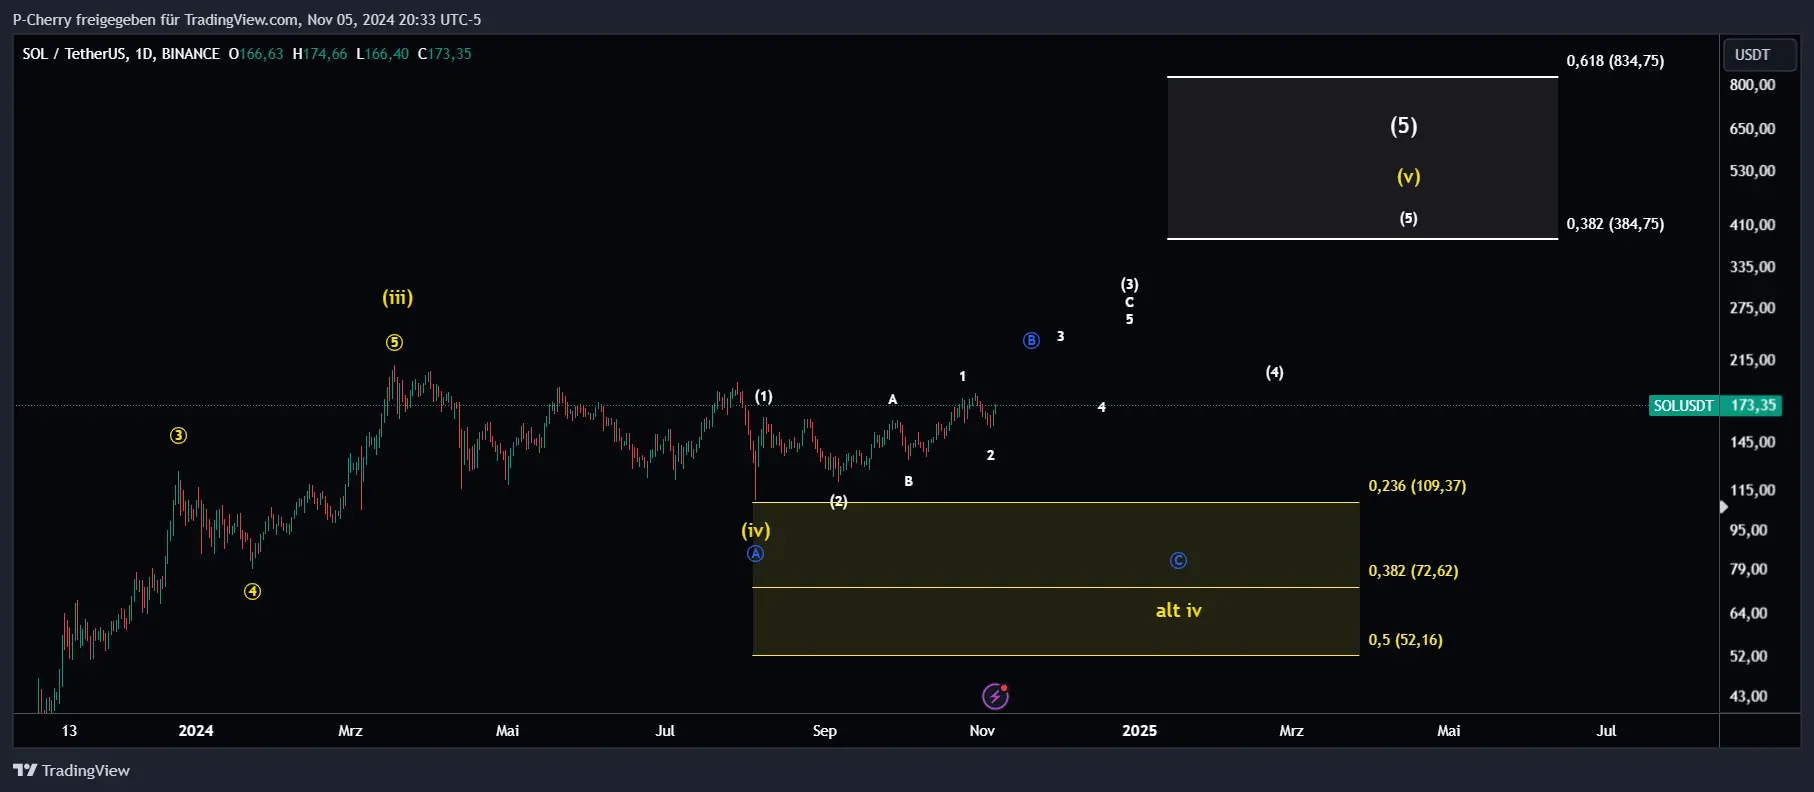
Task: Click the large (5) label in target box
Action: point(1404,126)
